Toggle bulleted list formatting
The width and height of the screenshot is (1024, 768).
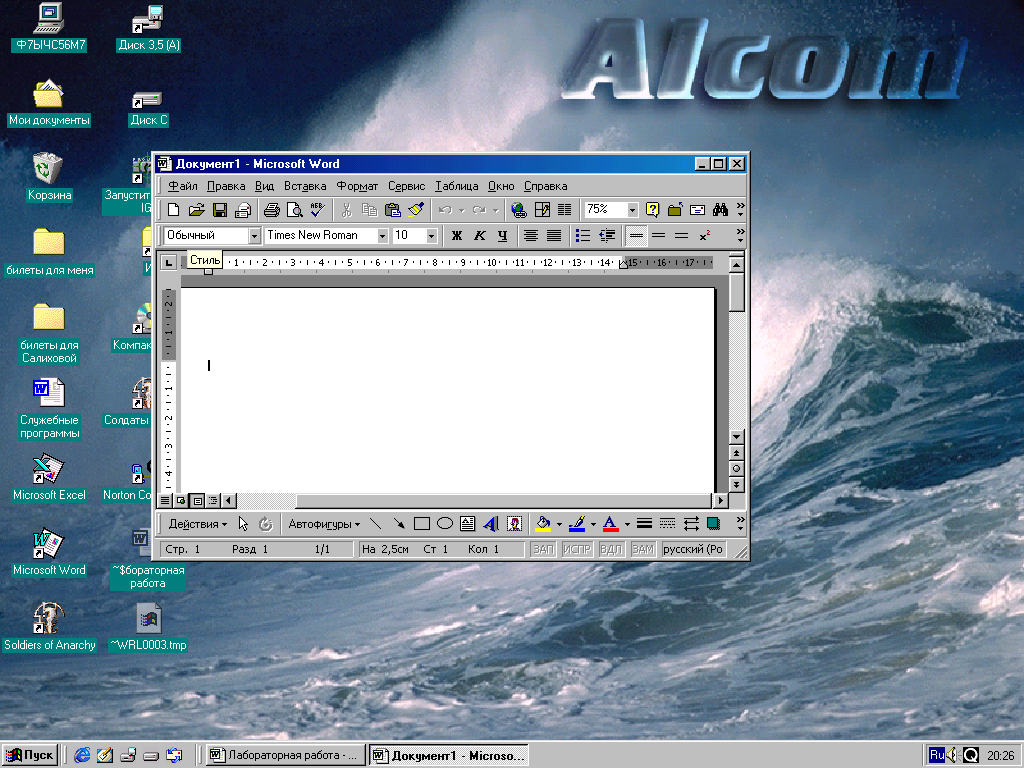tap(583, 235)
